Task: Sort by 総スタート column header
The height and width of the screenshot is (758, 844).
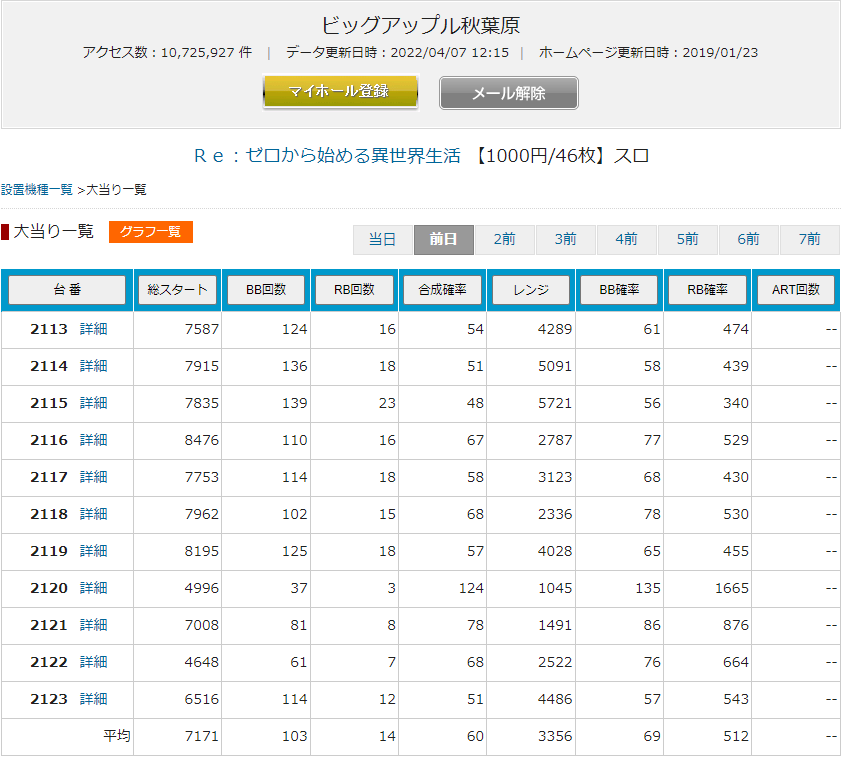Action: pyautogui.click(x=177, y=290)
